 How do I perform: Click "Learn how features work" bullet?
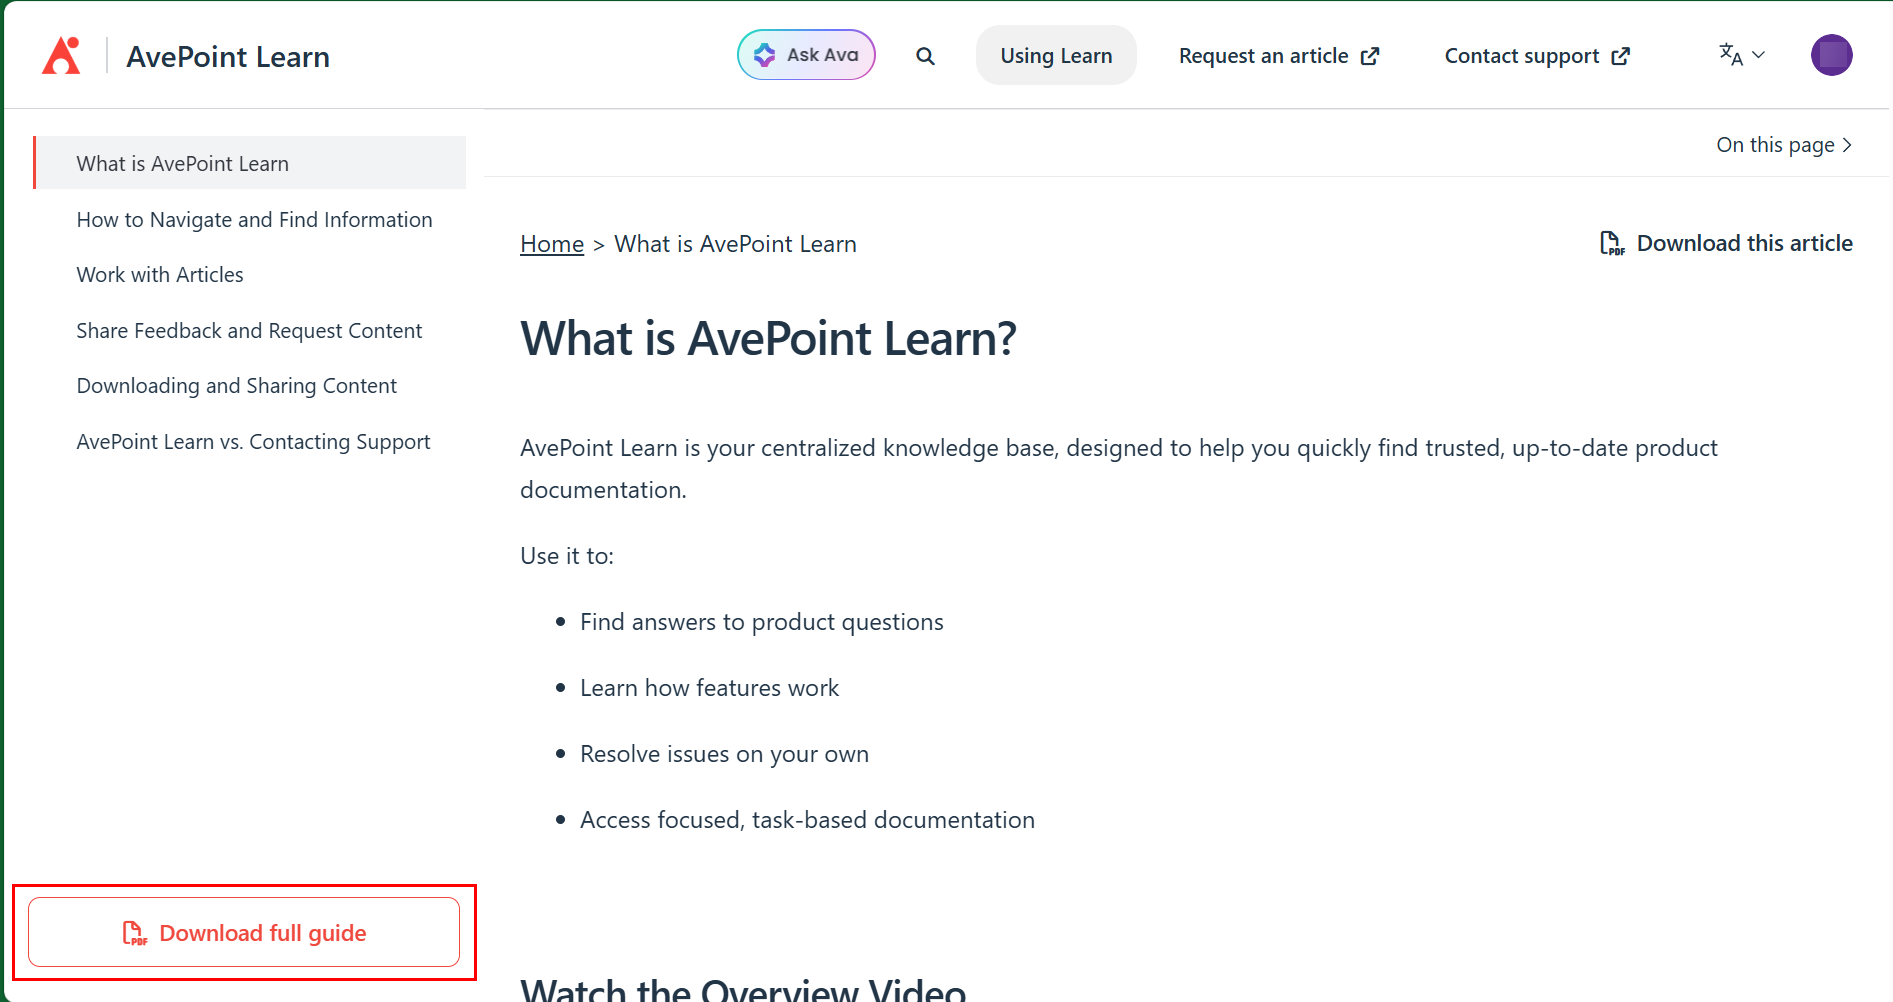pos(709,688)
